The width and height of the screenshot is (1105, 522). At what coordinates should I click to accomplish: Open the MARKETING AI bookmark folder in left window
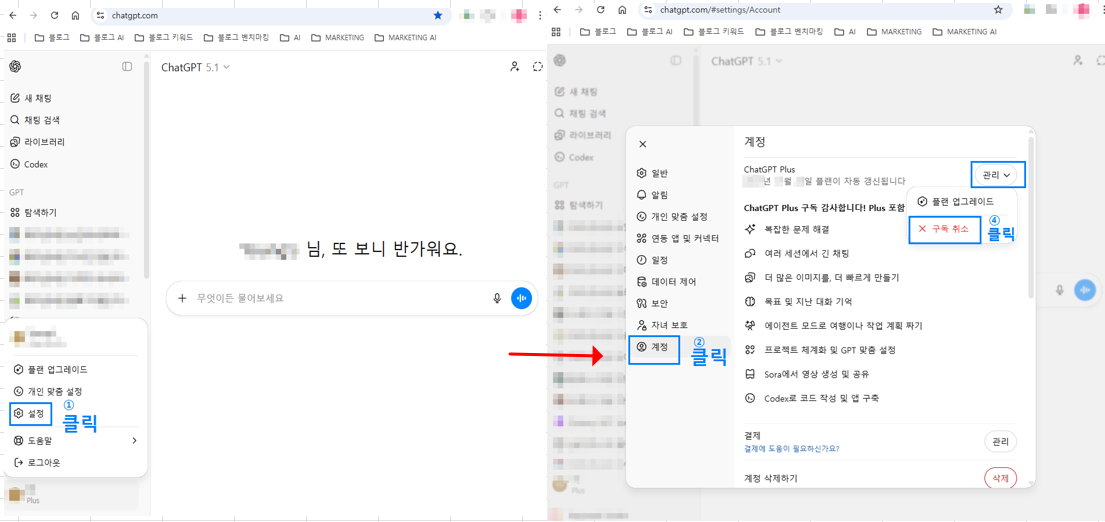point(405,37)
